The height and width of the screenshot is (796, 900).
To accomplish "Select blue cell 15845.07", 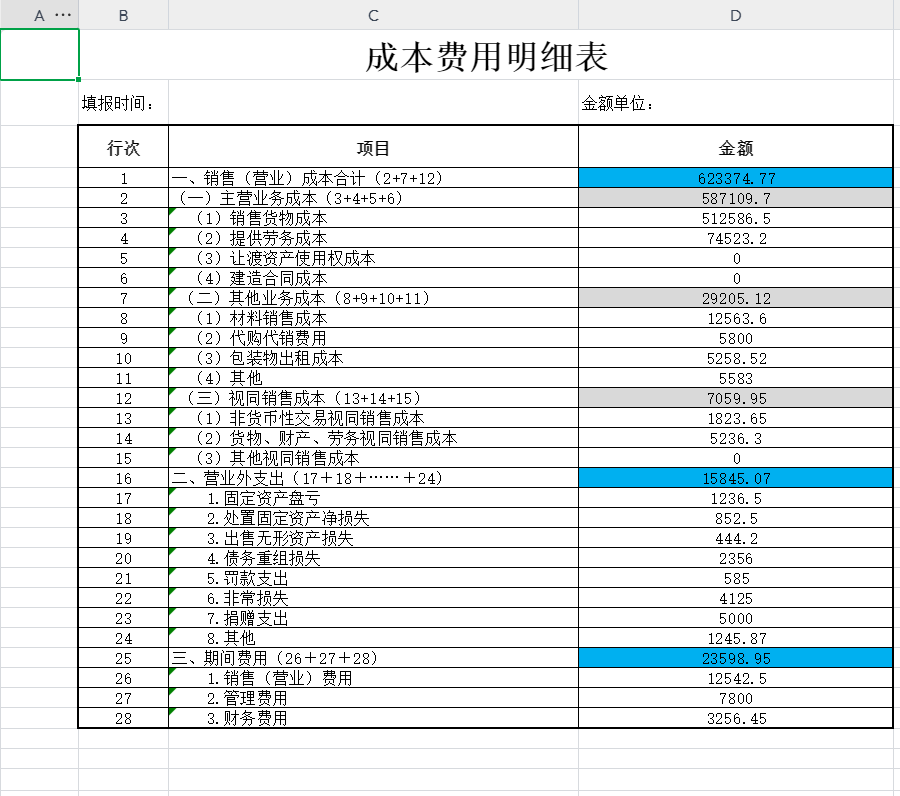I will pos(736,478).
